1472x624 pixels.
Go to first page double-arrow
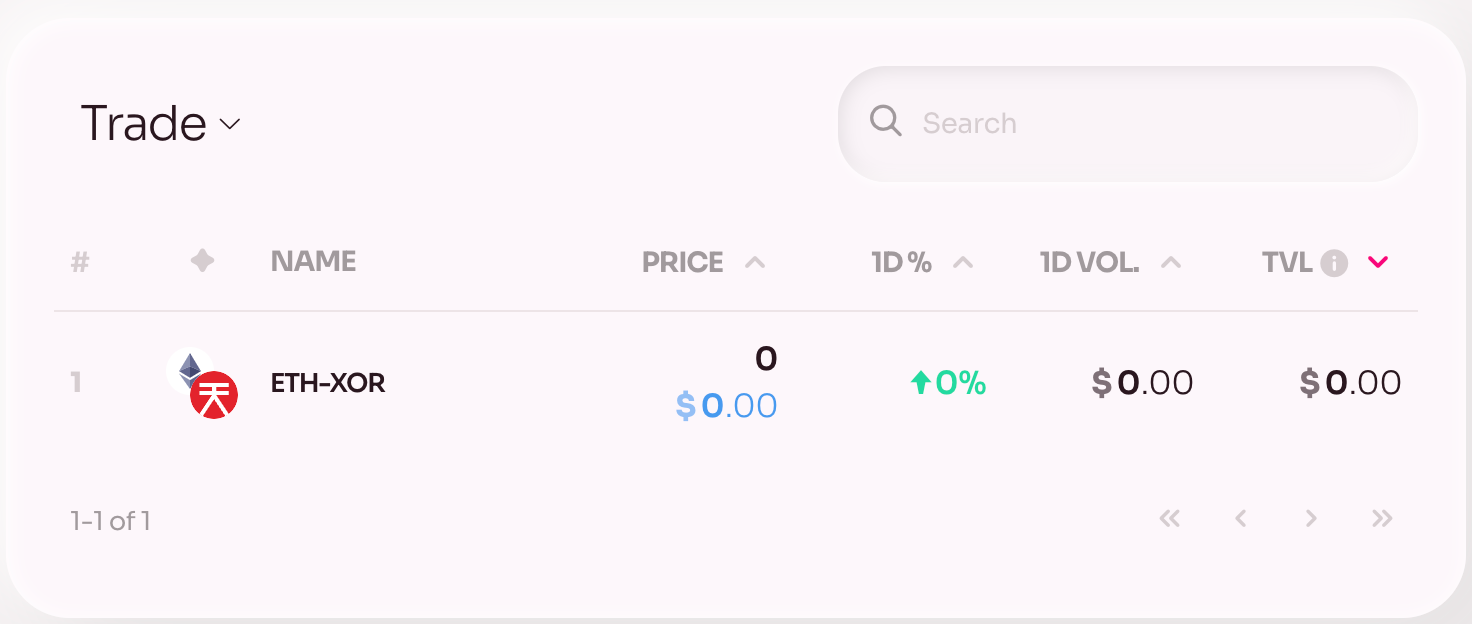pyautogui.click(x=1169, y=518)
